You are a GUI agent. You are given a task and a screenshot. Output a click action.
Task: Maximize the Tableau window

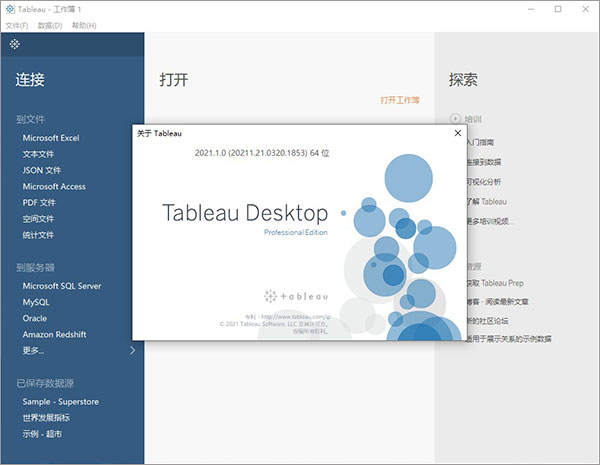tap(558, 9)
